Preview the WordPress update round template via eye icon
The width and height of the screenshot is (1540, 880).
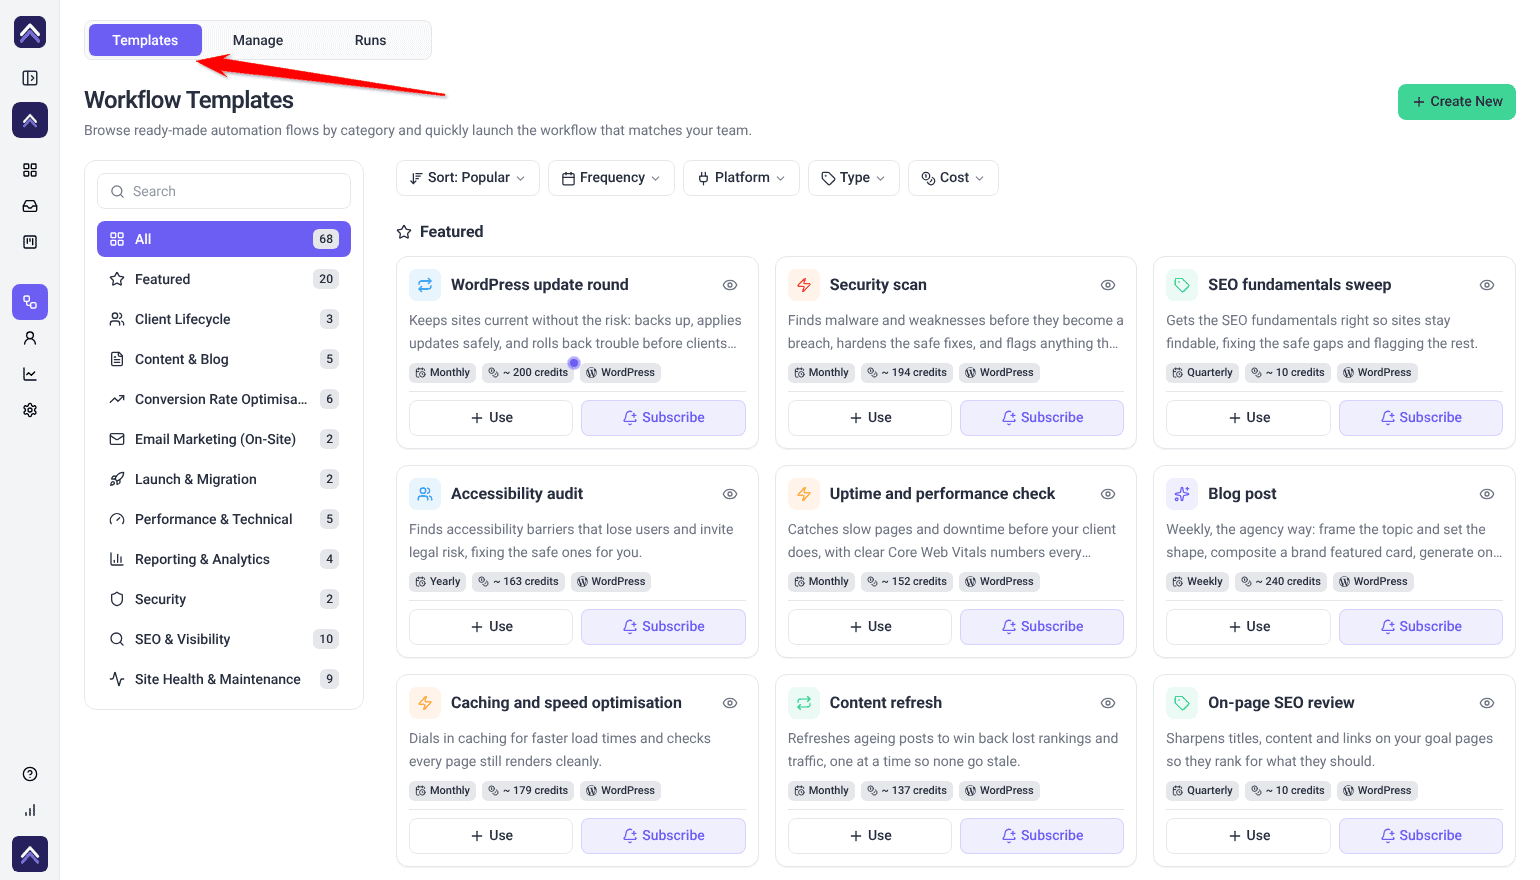[730, 285]
